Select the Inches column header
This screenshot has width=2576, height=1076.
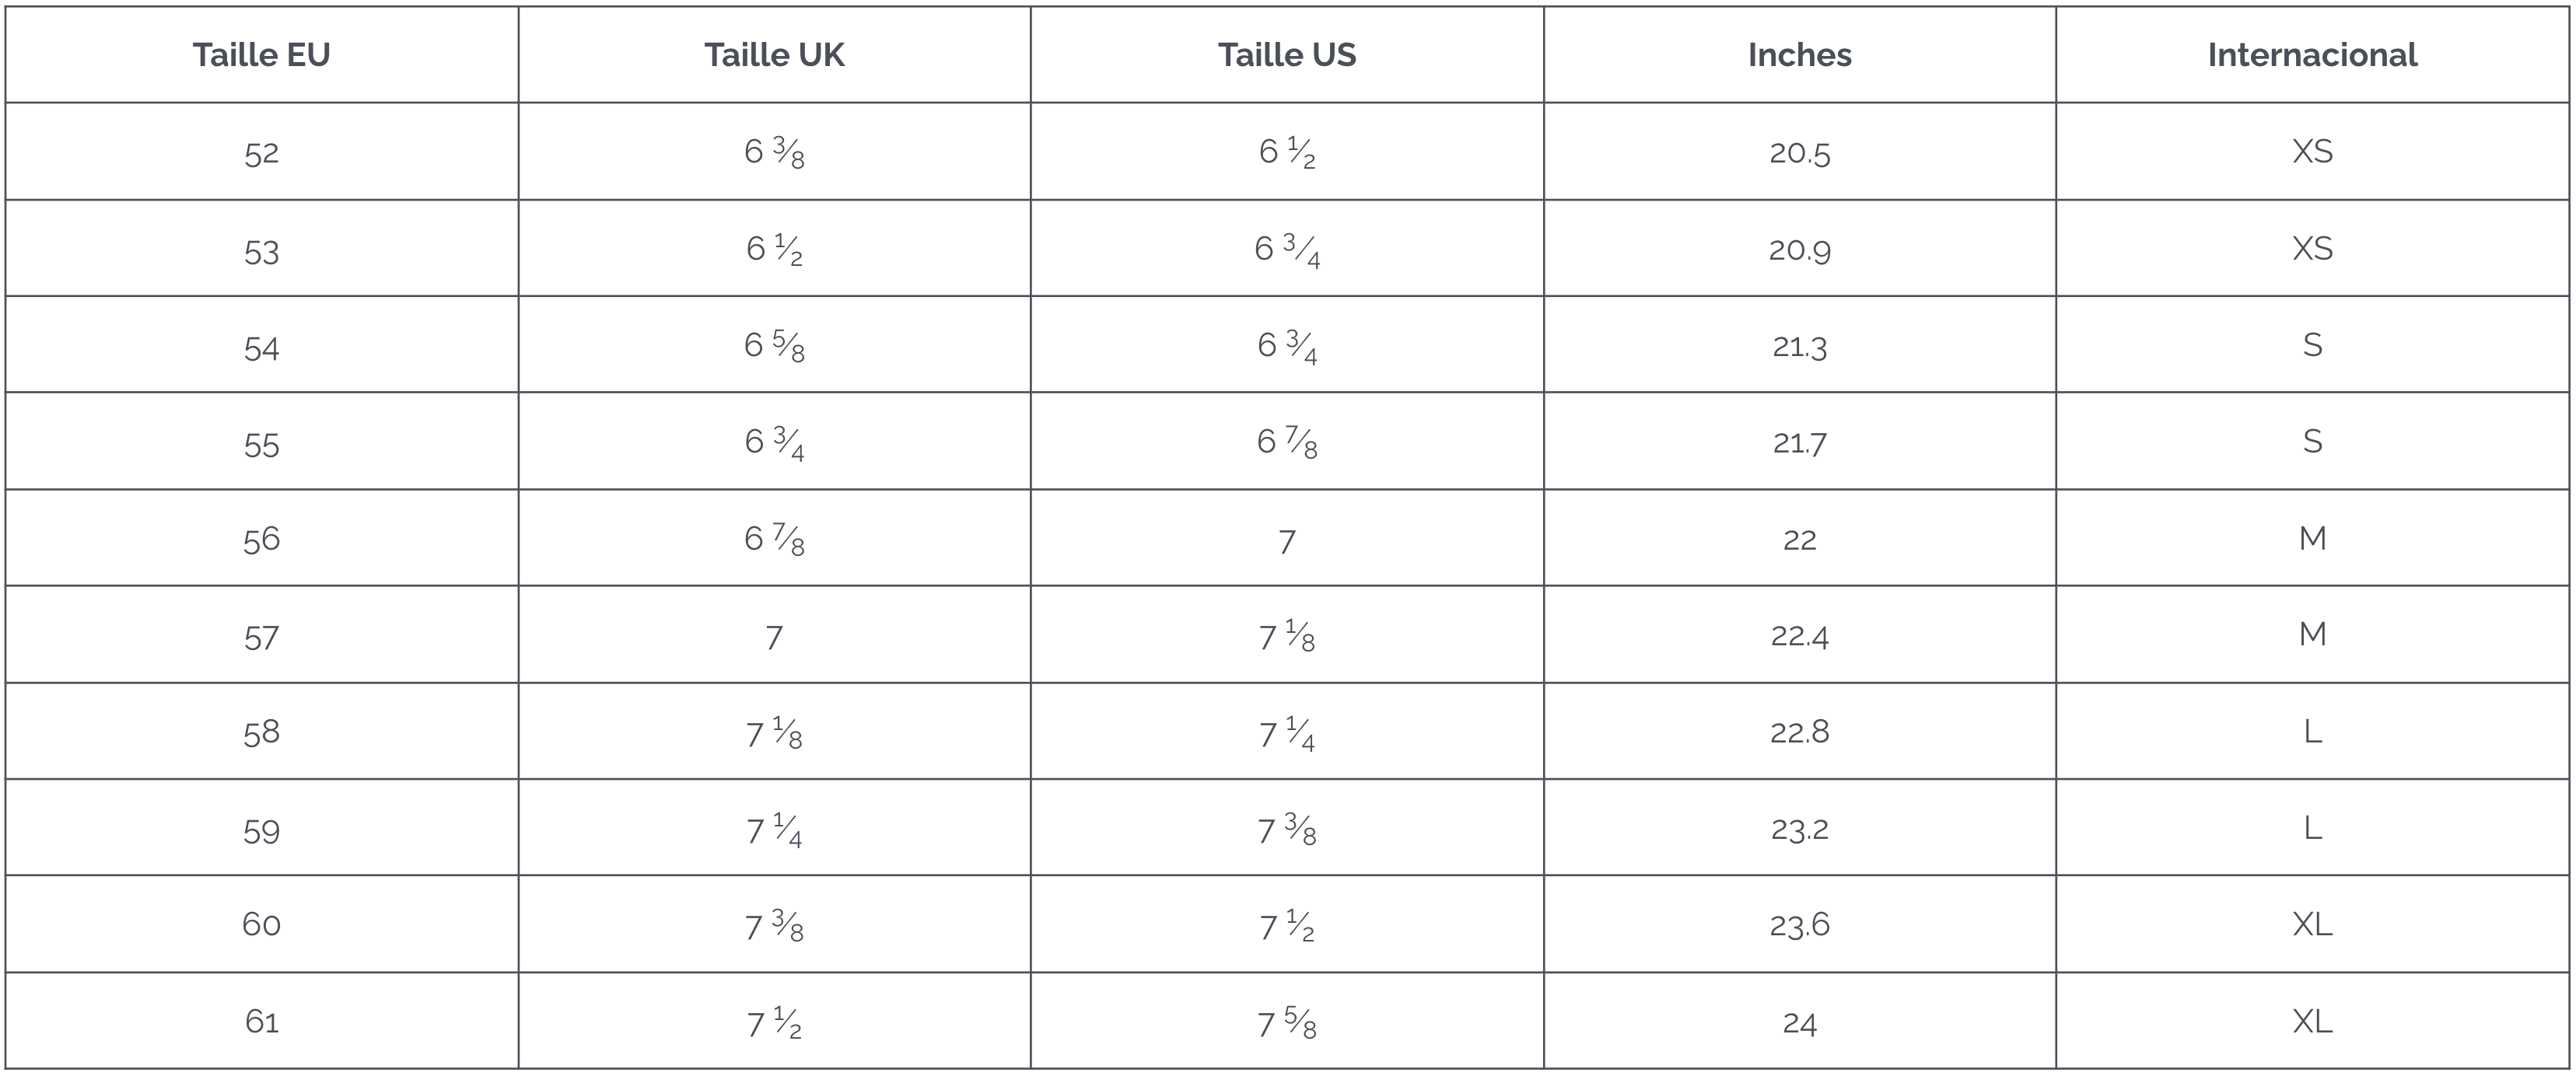click(1799, 55)
